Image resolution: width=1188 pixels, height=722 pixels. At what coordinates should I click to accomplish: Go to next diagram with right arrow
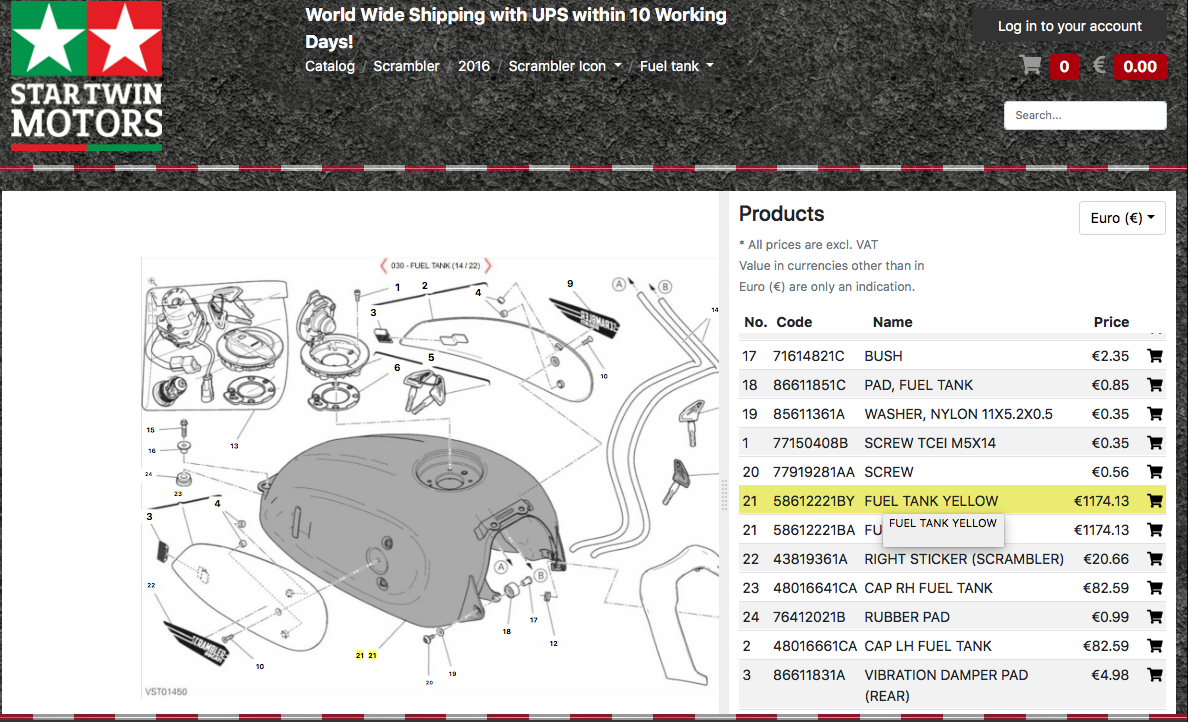click(488, 265)
